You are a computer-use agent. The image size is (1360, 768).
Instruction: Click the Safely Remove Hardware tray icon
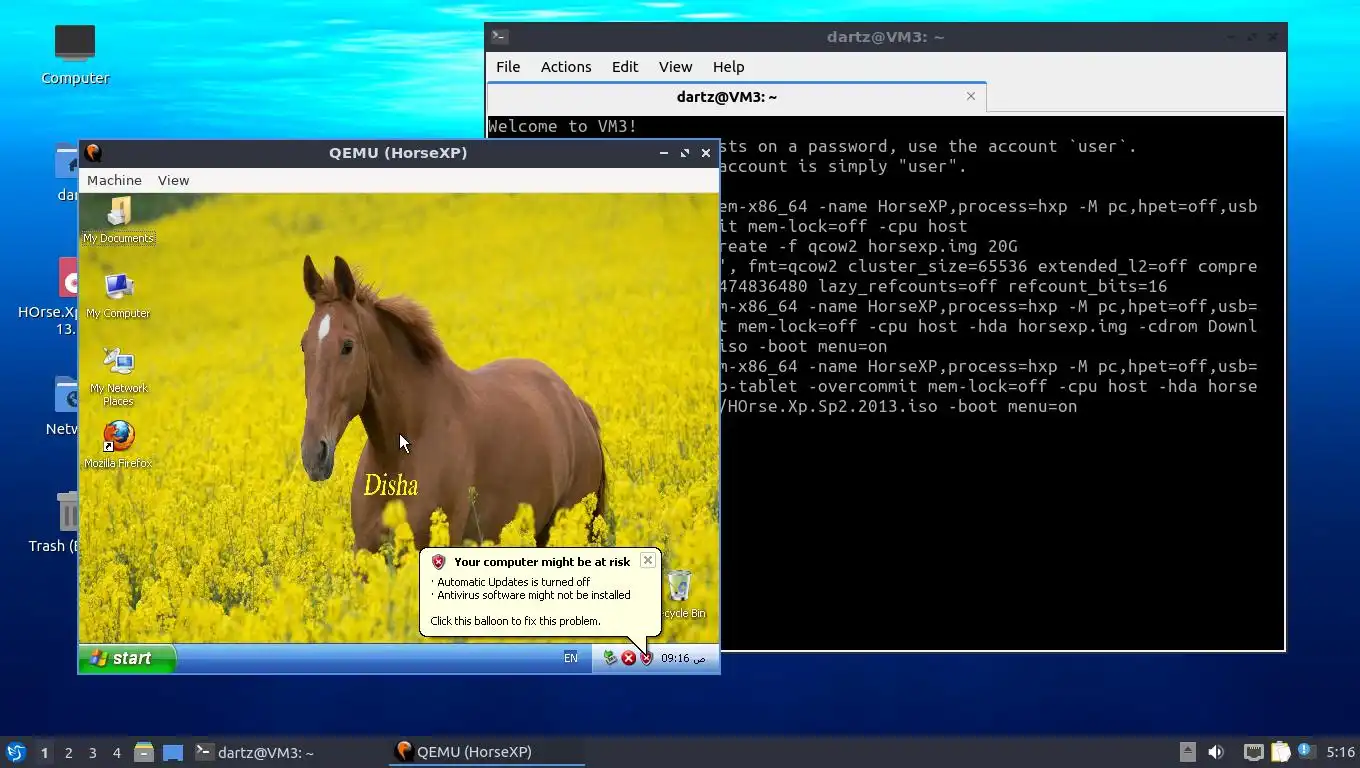(x=610, y=658)
